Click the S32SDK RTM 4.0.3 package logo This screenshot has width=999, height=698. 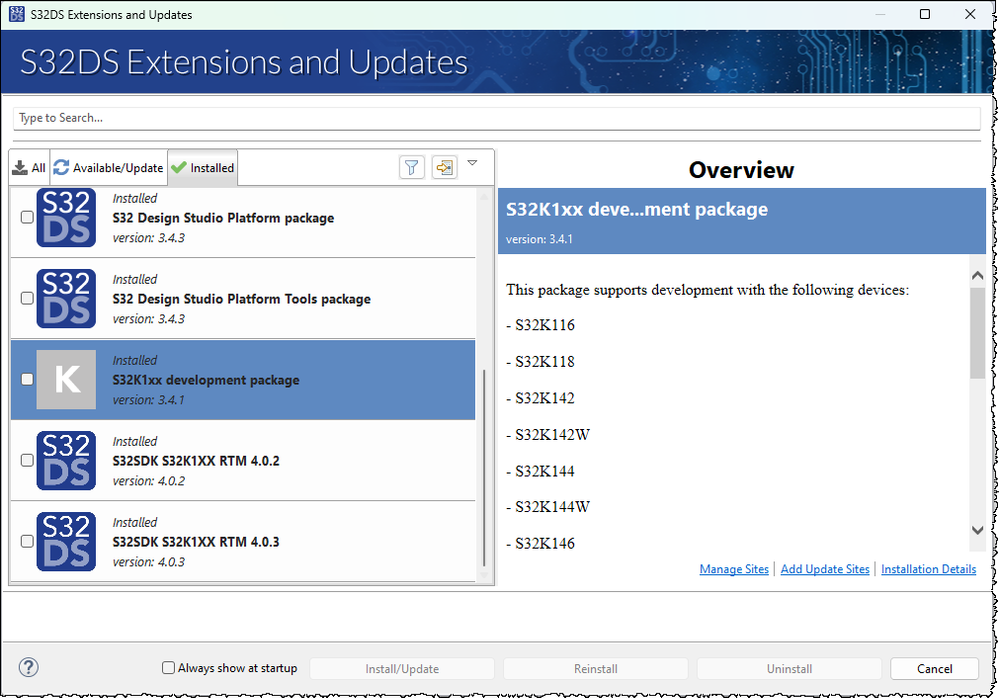pyautogui.click(x=66, y=541)
